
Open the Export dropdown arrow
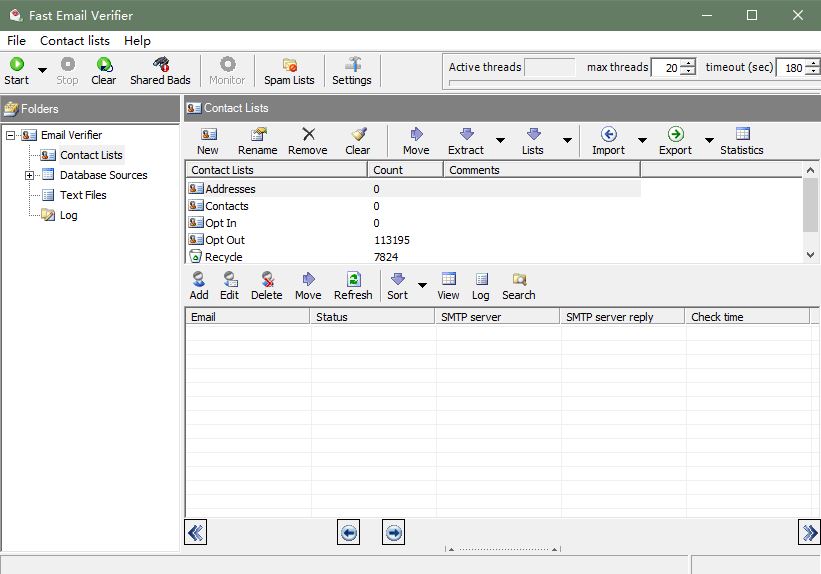(x=709, y=141)
